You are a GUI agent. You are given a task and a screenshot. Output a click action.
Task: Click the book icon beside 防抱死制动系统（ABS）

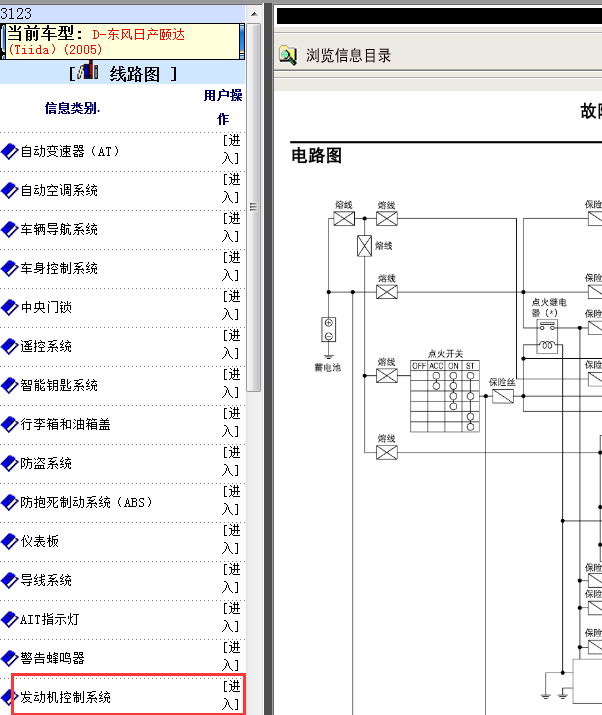click(10, 503)
